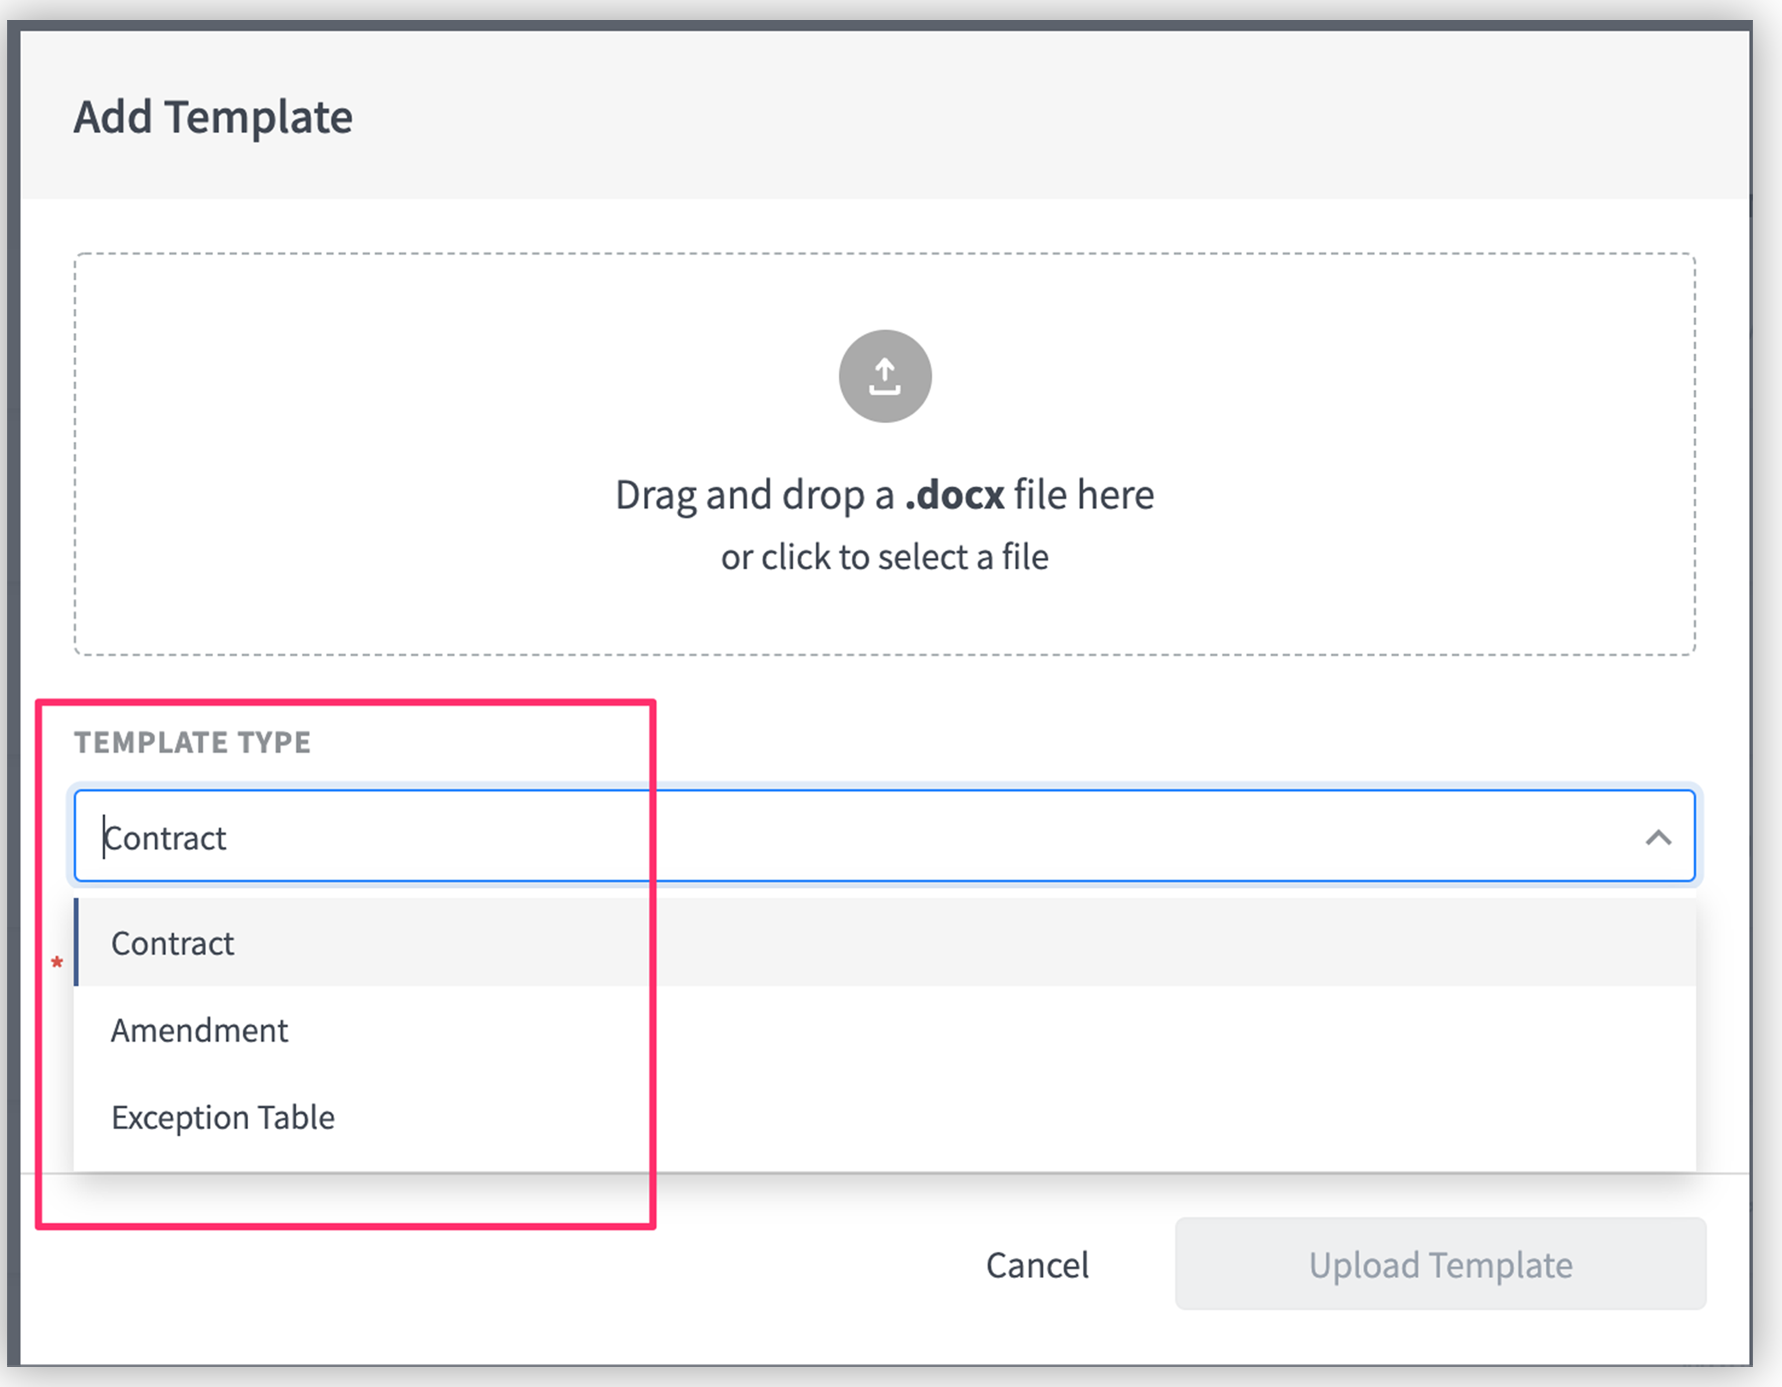
Task: Cancel the Add Template dialog
Action: [1037, 1265]
